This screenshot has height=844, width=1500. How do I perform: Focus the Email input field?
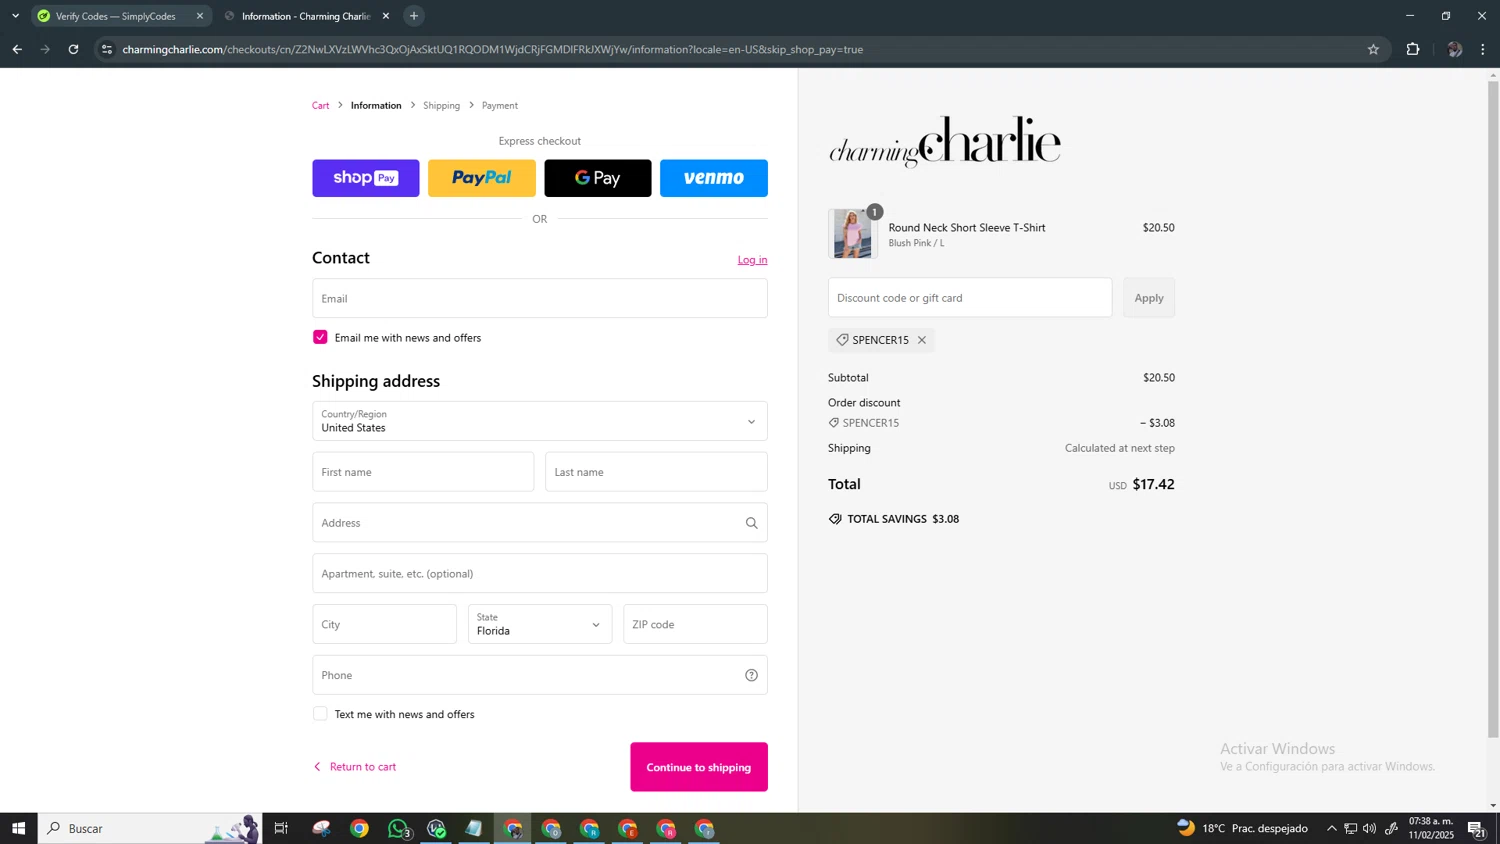coord(539,298)
